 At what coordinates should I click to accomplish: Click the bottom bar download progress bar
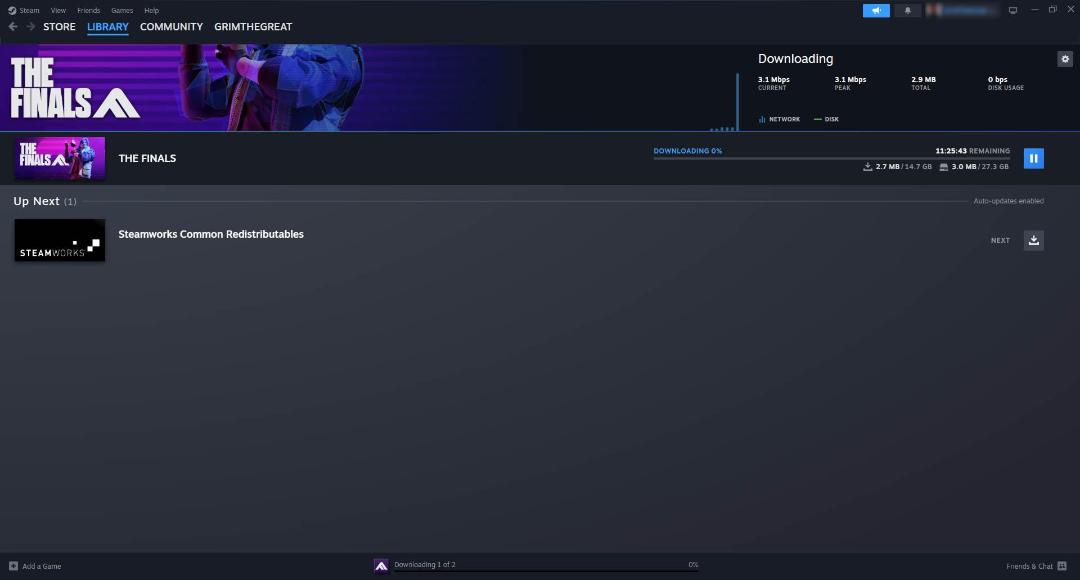[546, 571]
